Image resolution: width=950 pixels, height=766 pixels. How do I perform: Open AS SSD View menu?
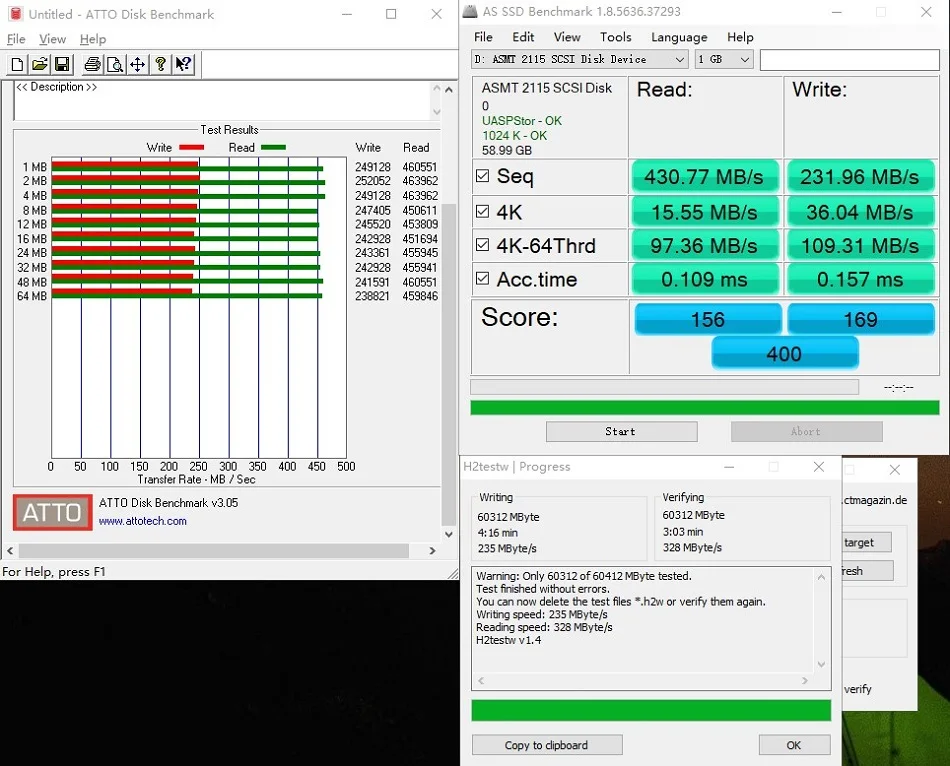pos(567,37)
